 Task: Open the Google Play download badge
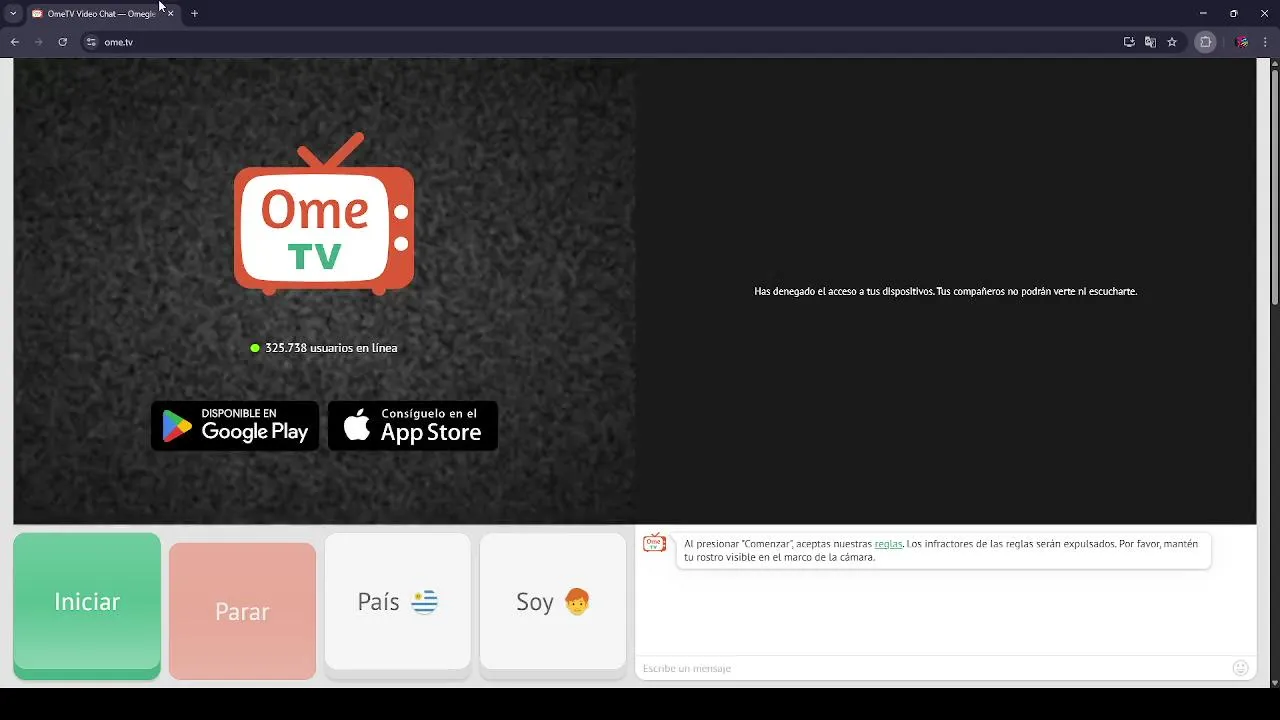(x=235, y=426)
